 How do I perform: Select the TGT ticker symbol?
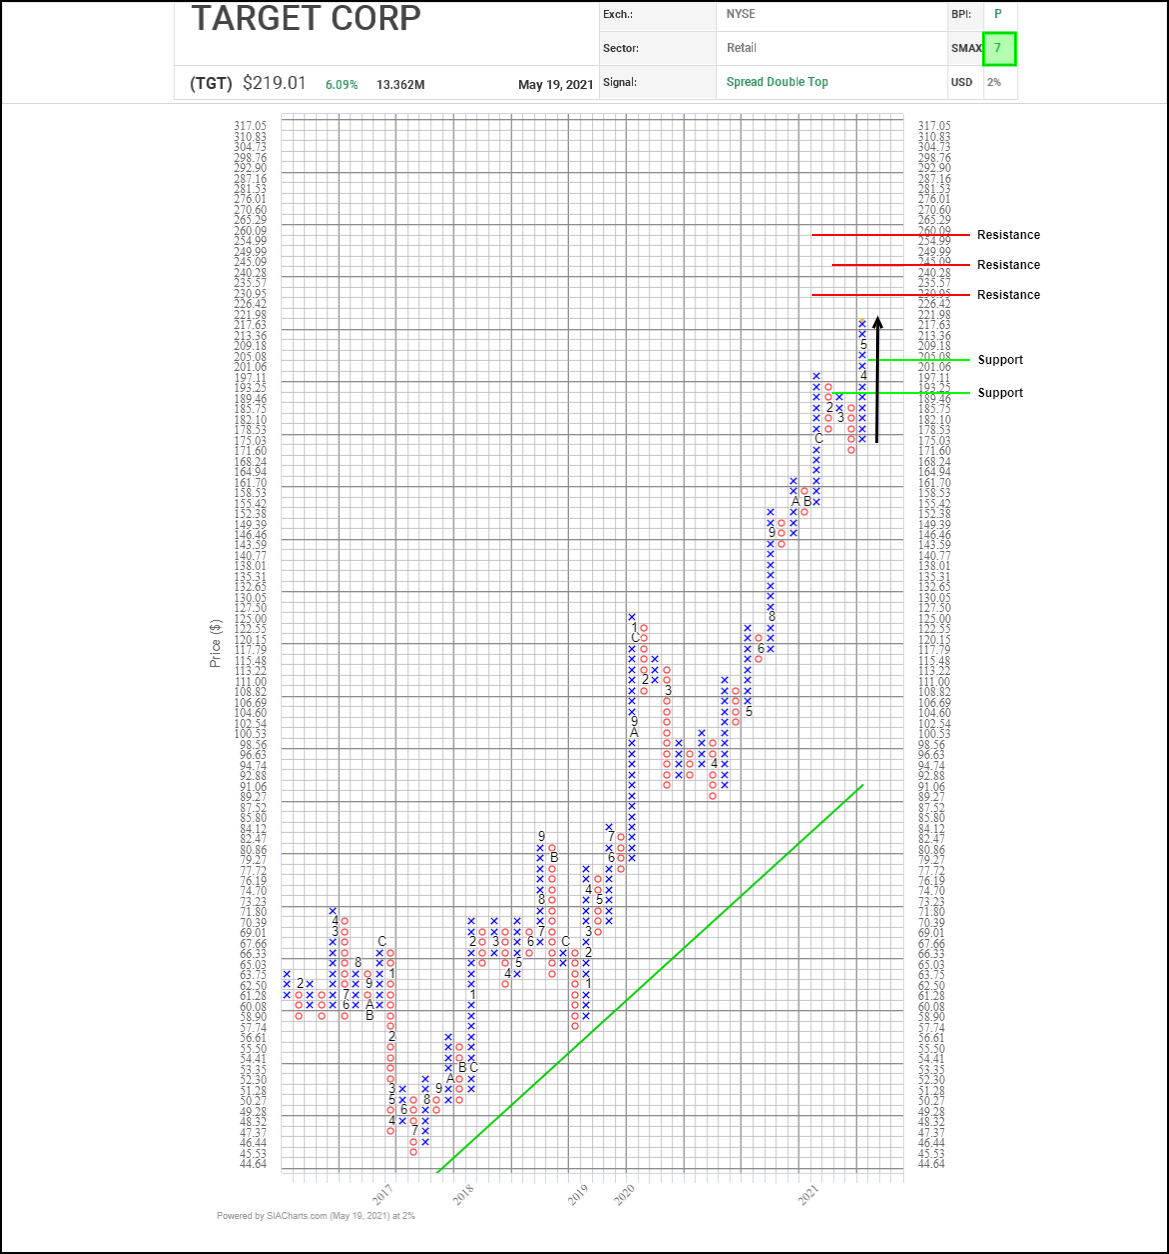tap(210, 84)
